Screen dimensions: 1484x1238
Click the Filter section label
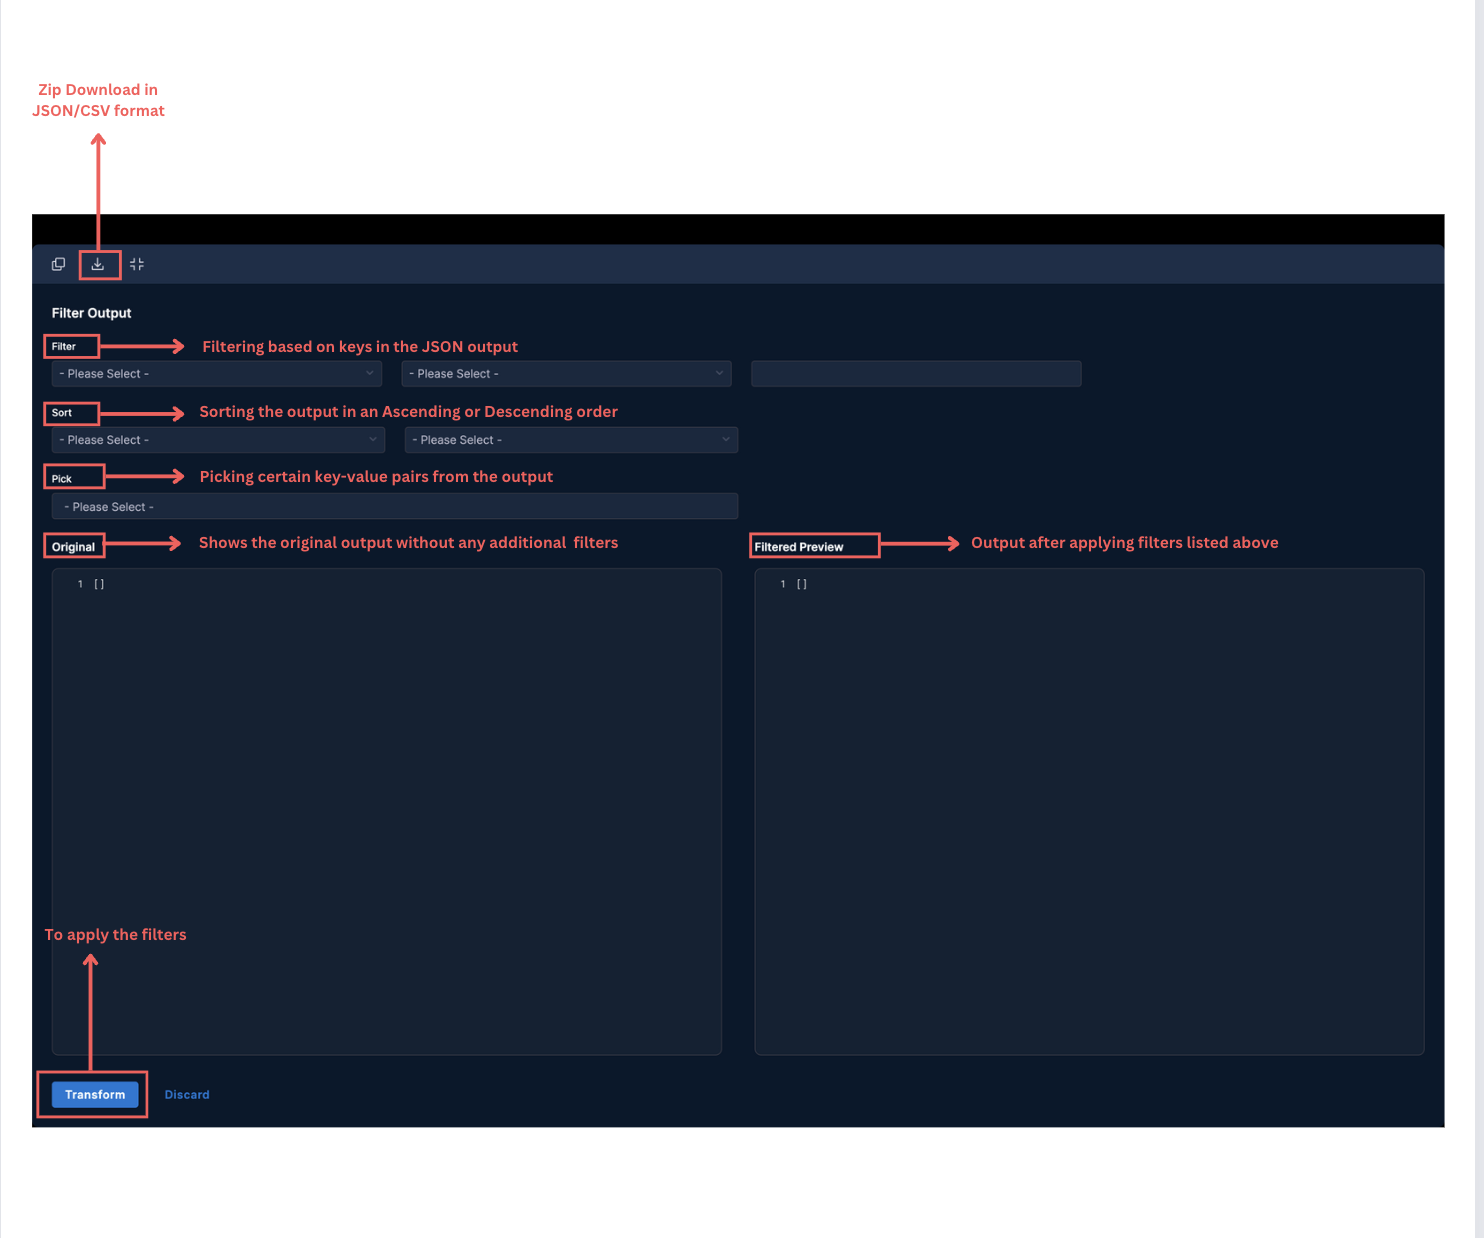tap(64, 347)
